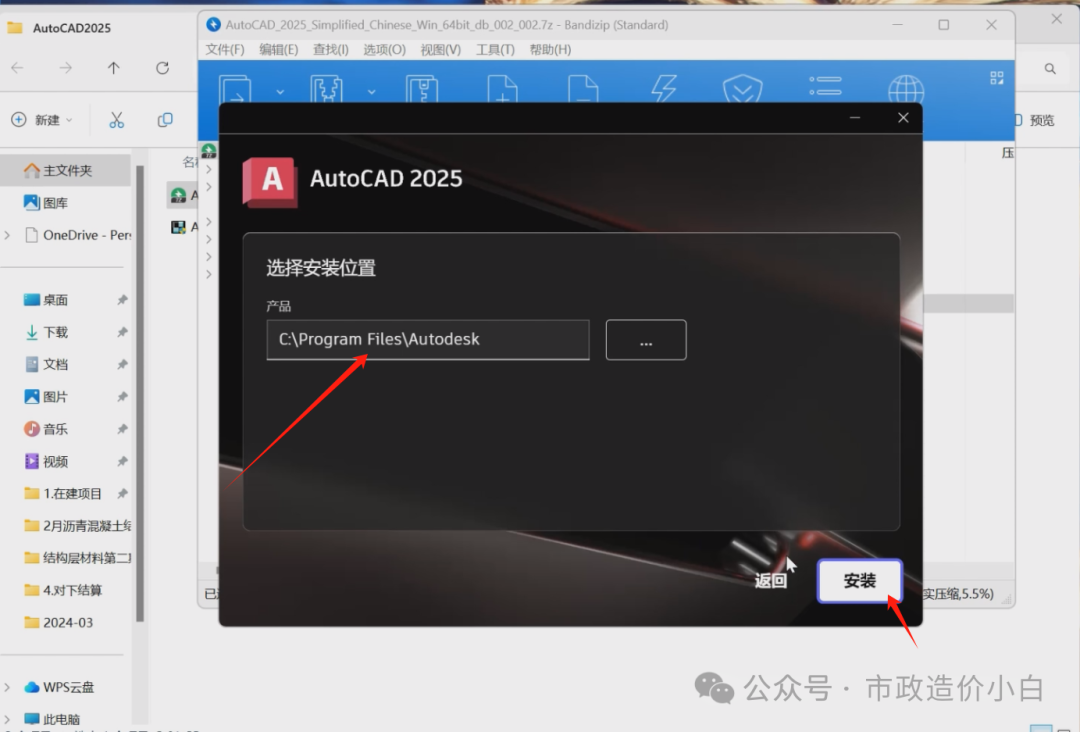The width and height of the screenshot is (1080, 732).
Task: Click Bandizip shield scan icon
Action: [742, 89]
